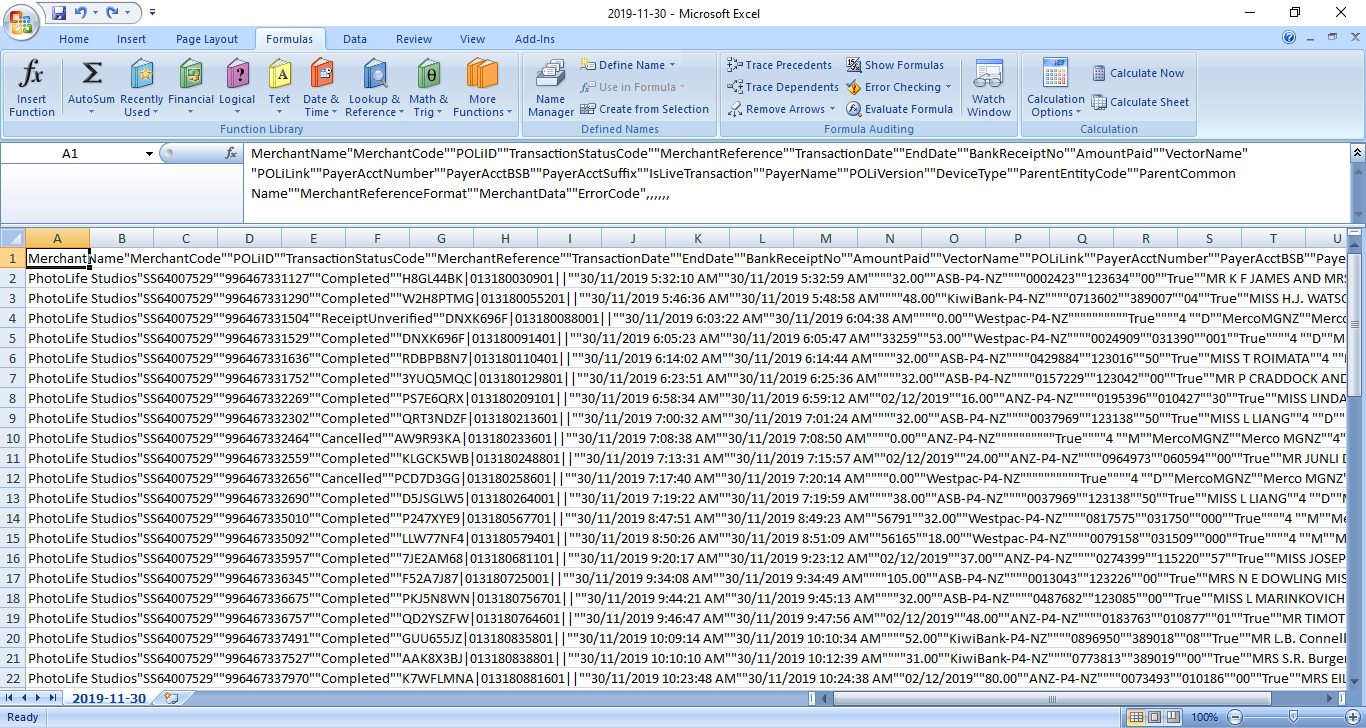Open Microsoft Excel Help
Screen dimensions: 1366x728
click(x=1290, y=38)
